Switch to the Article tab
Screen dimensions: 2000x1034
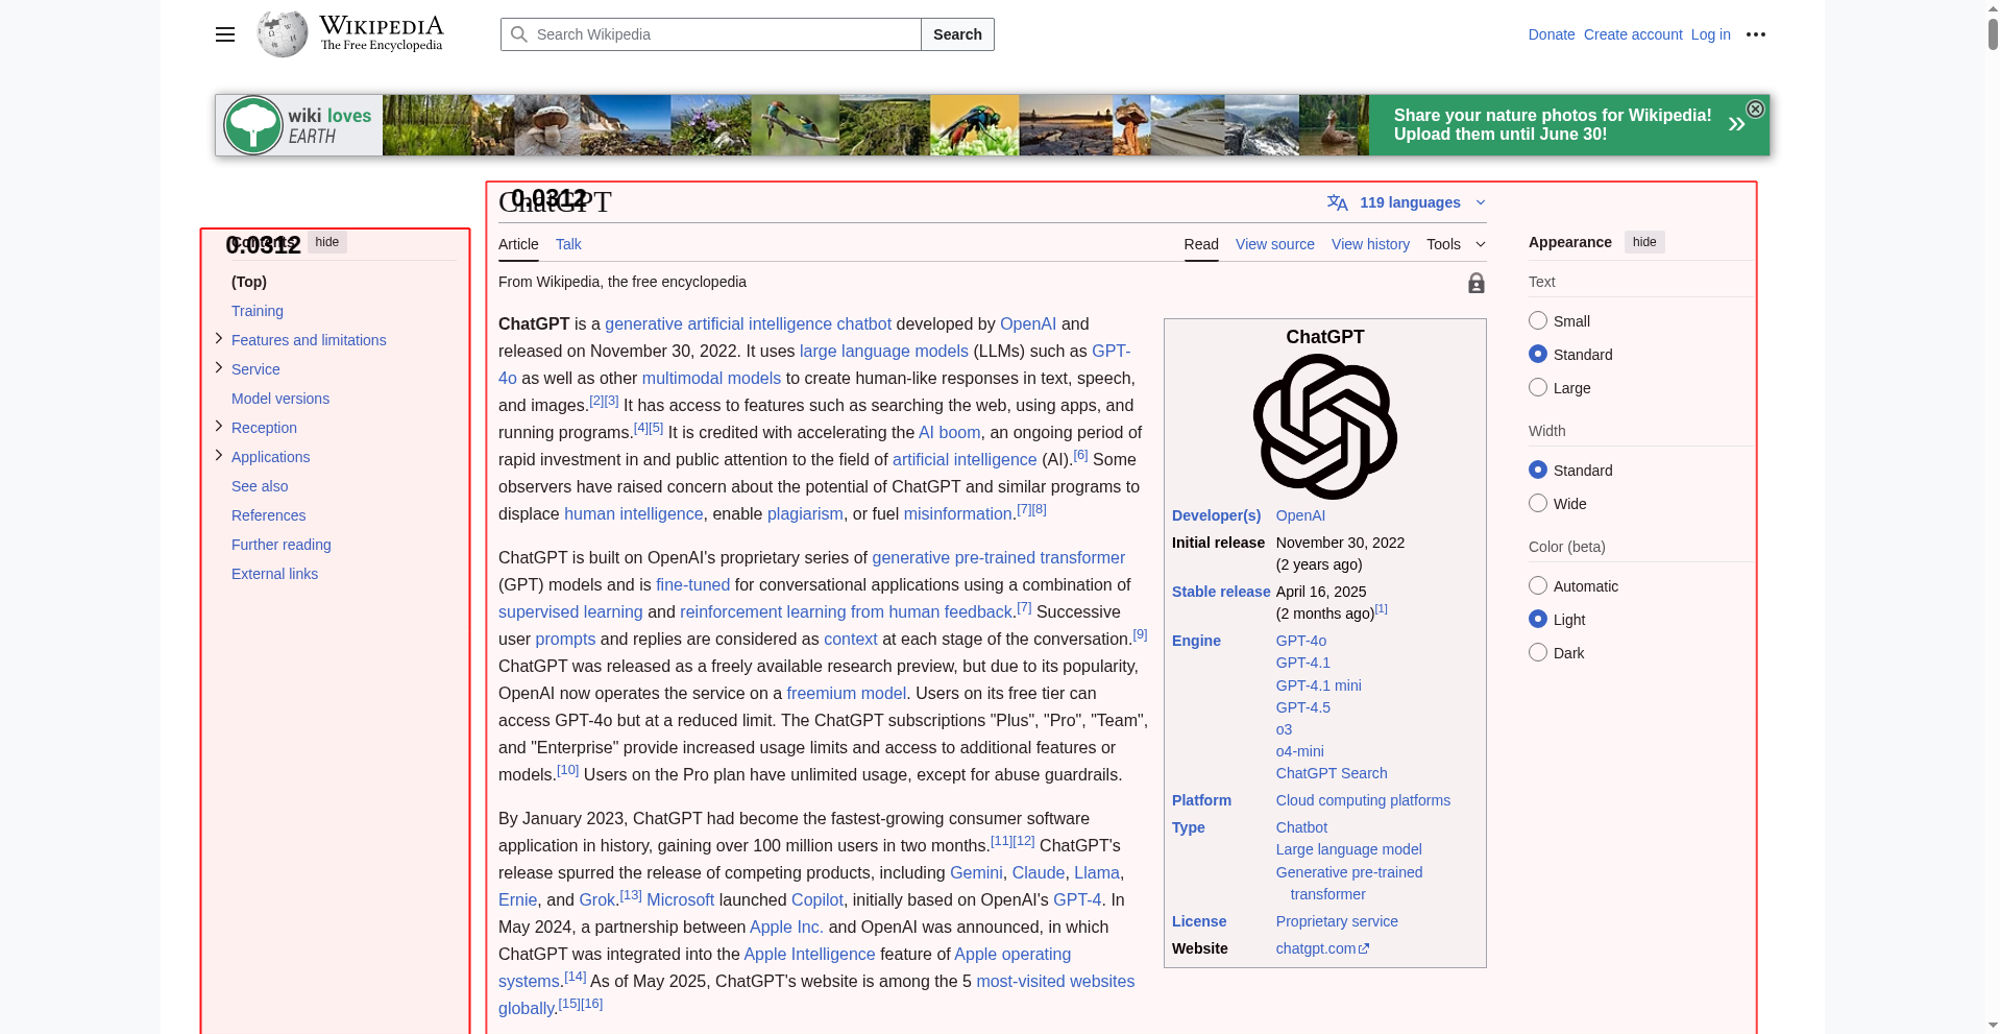tap(518, 244)
